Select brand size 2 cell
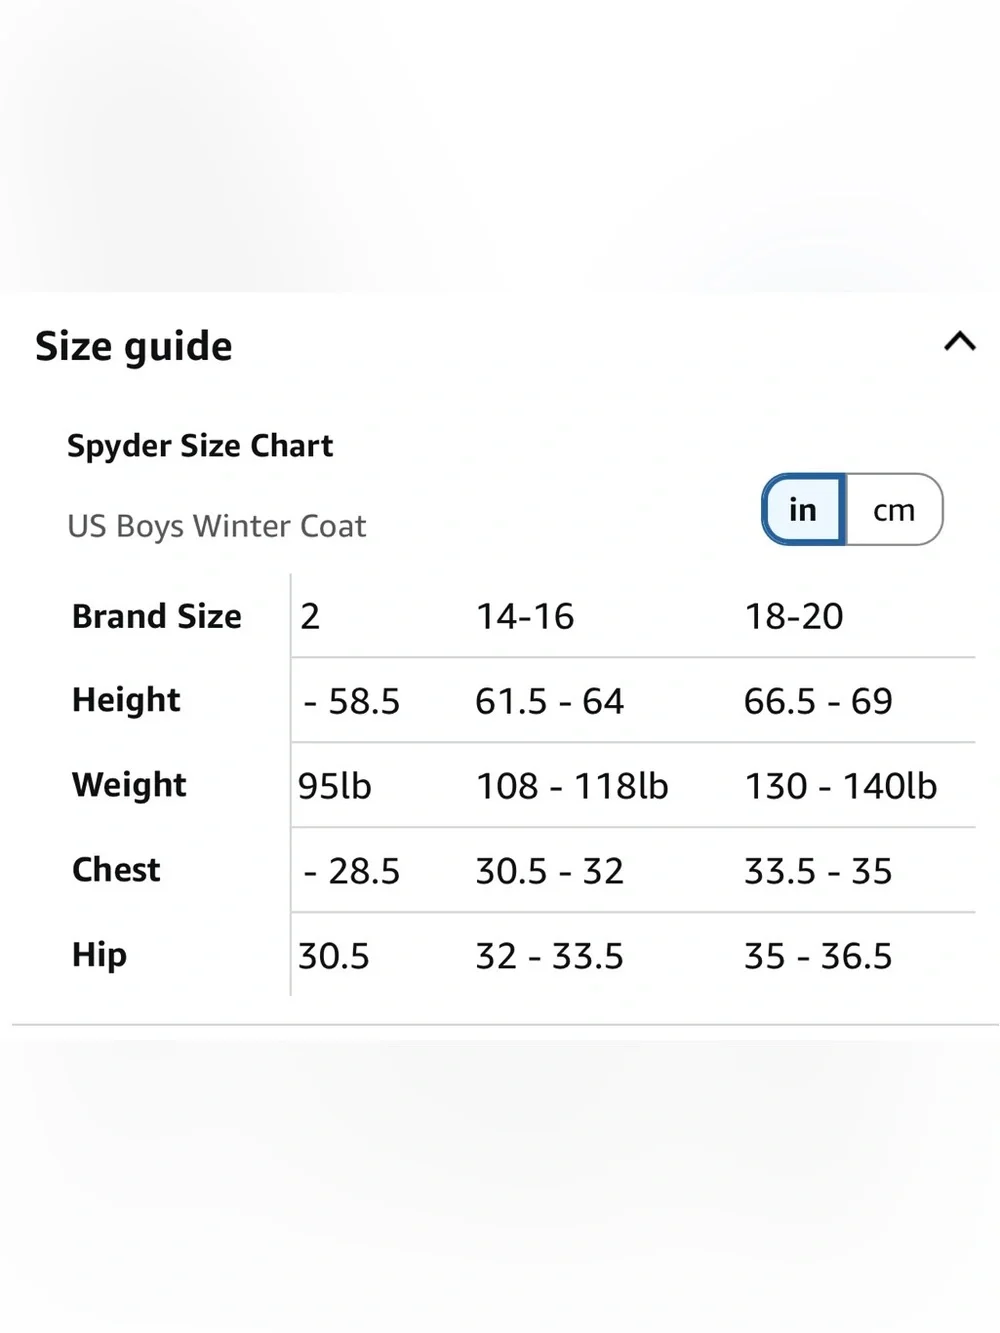This screenshot has width=1000, height=1333. coord(310,617)
